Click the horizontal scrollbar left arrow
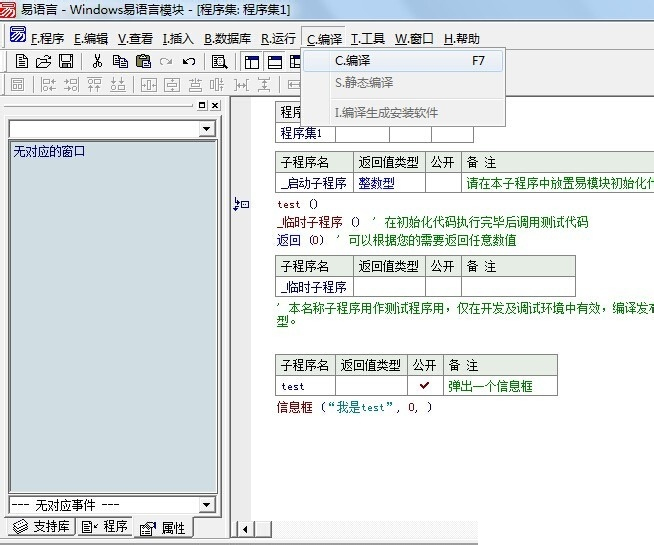Screen dimensions: 654x545 pos(243,528)
